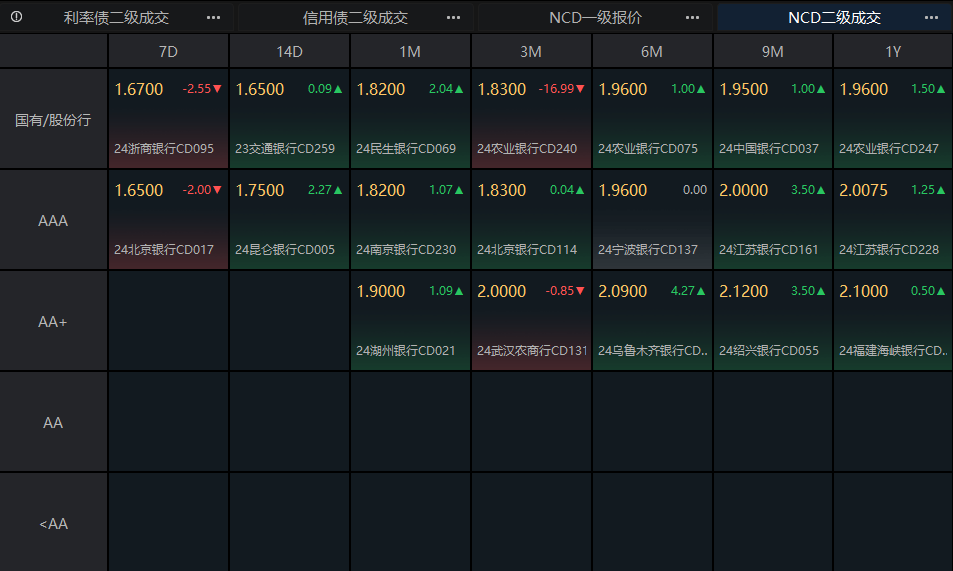This screenshot has width=953, height=571.
Task: Open the 24浙商银行CD095 cell
Action: pos(168,119)
